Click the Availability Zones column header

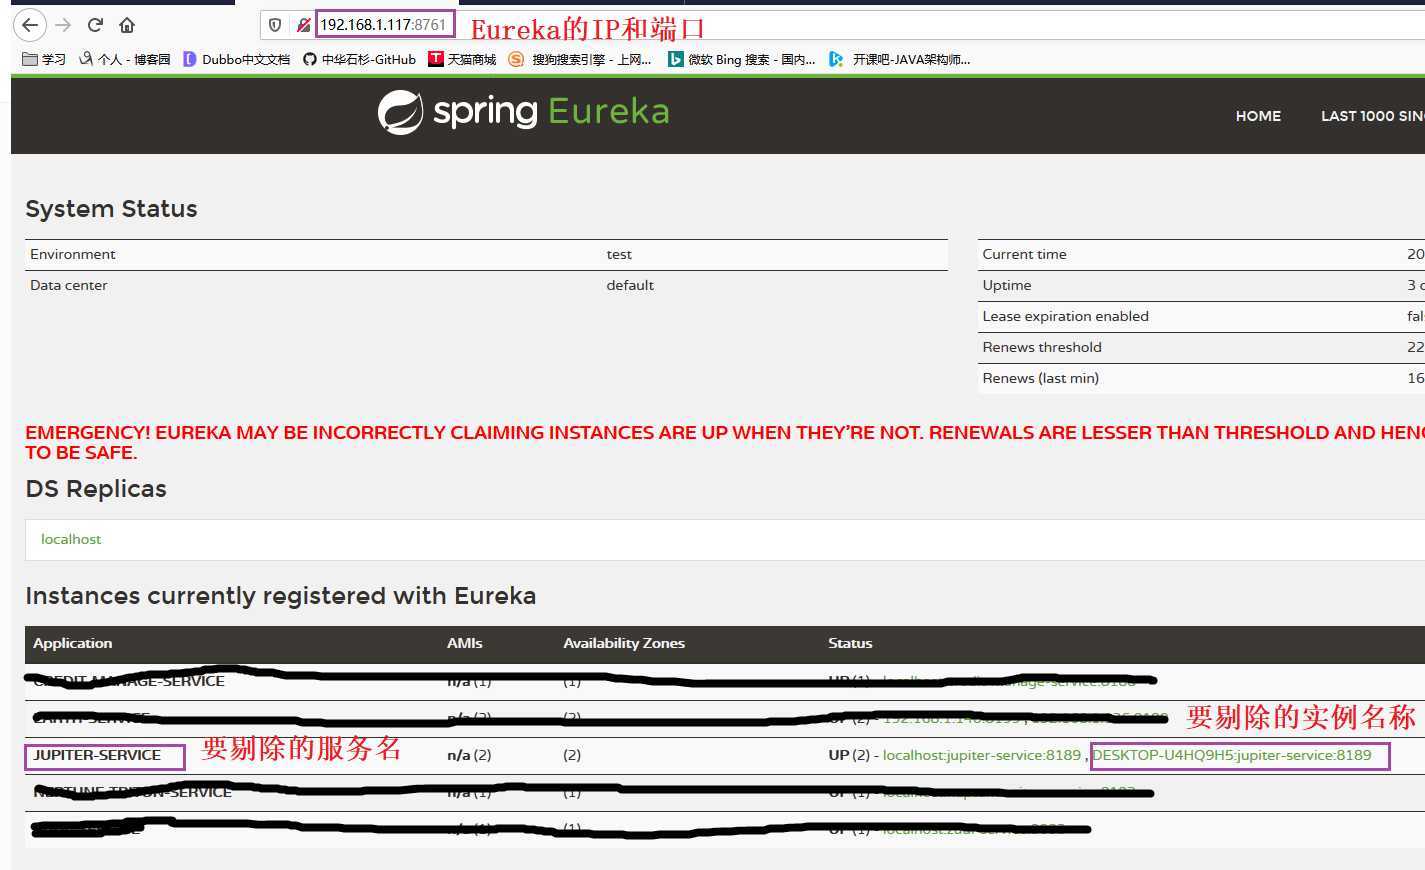[624, 643]
